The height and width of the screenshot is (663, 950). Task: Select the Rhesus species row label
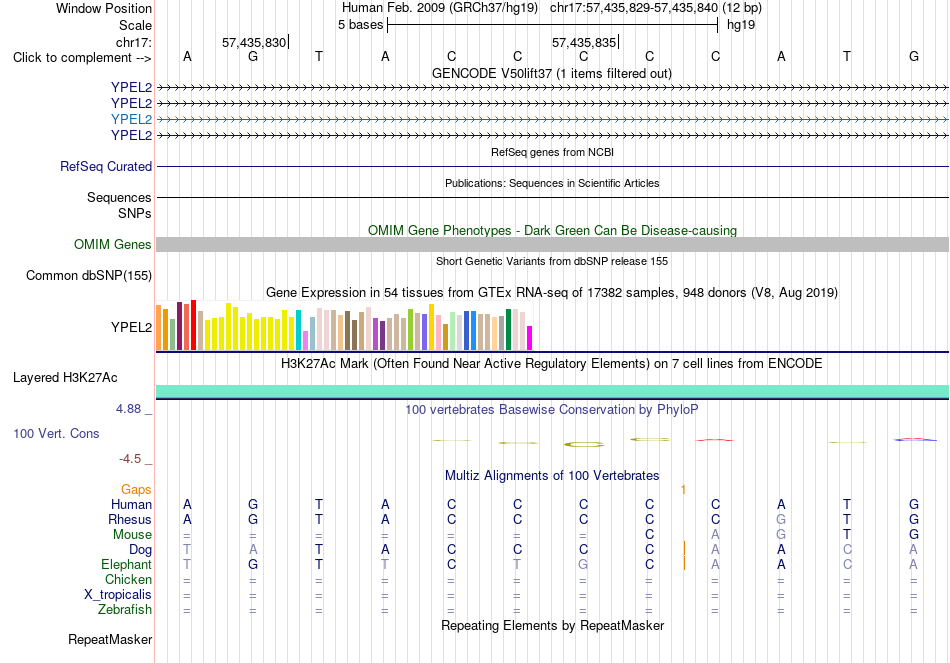pos(130,520)
